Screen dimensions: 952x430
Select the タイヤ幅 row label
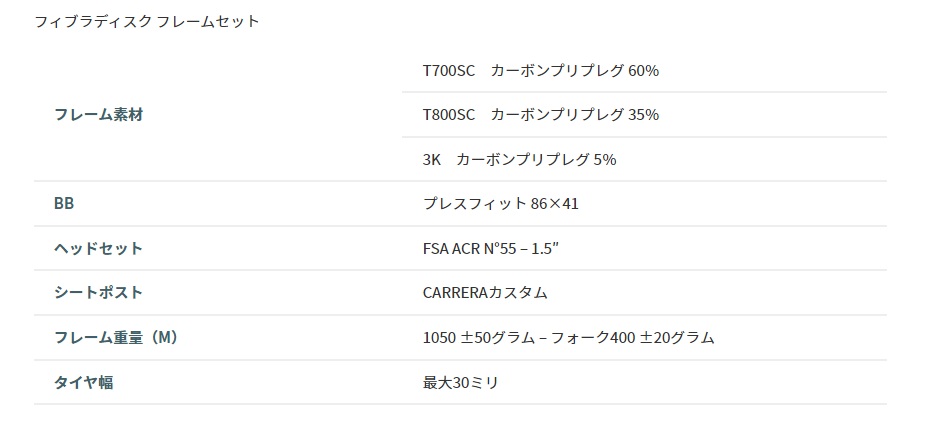84,383
